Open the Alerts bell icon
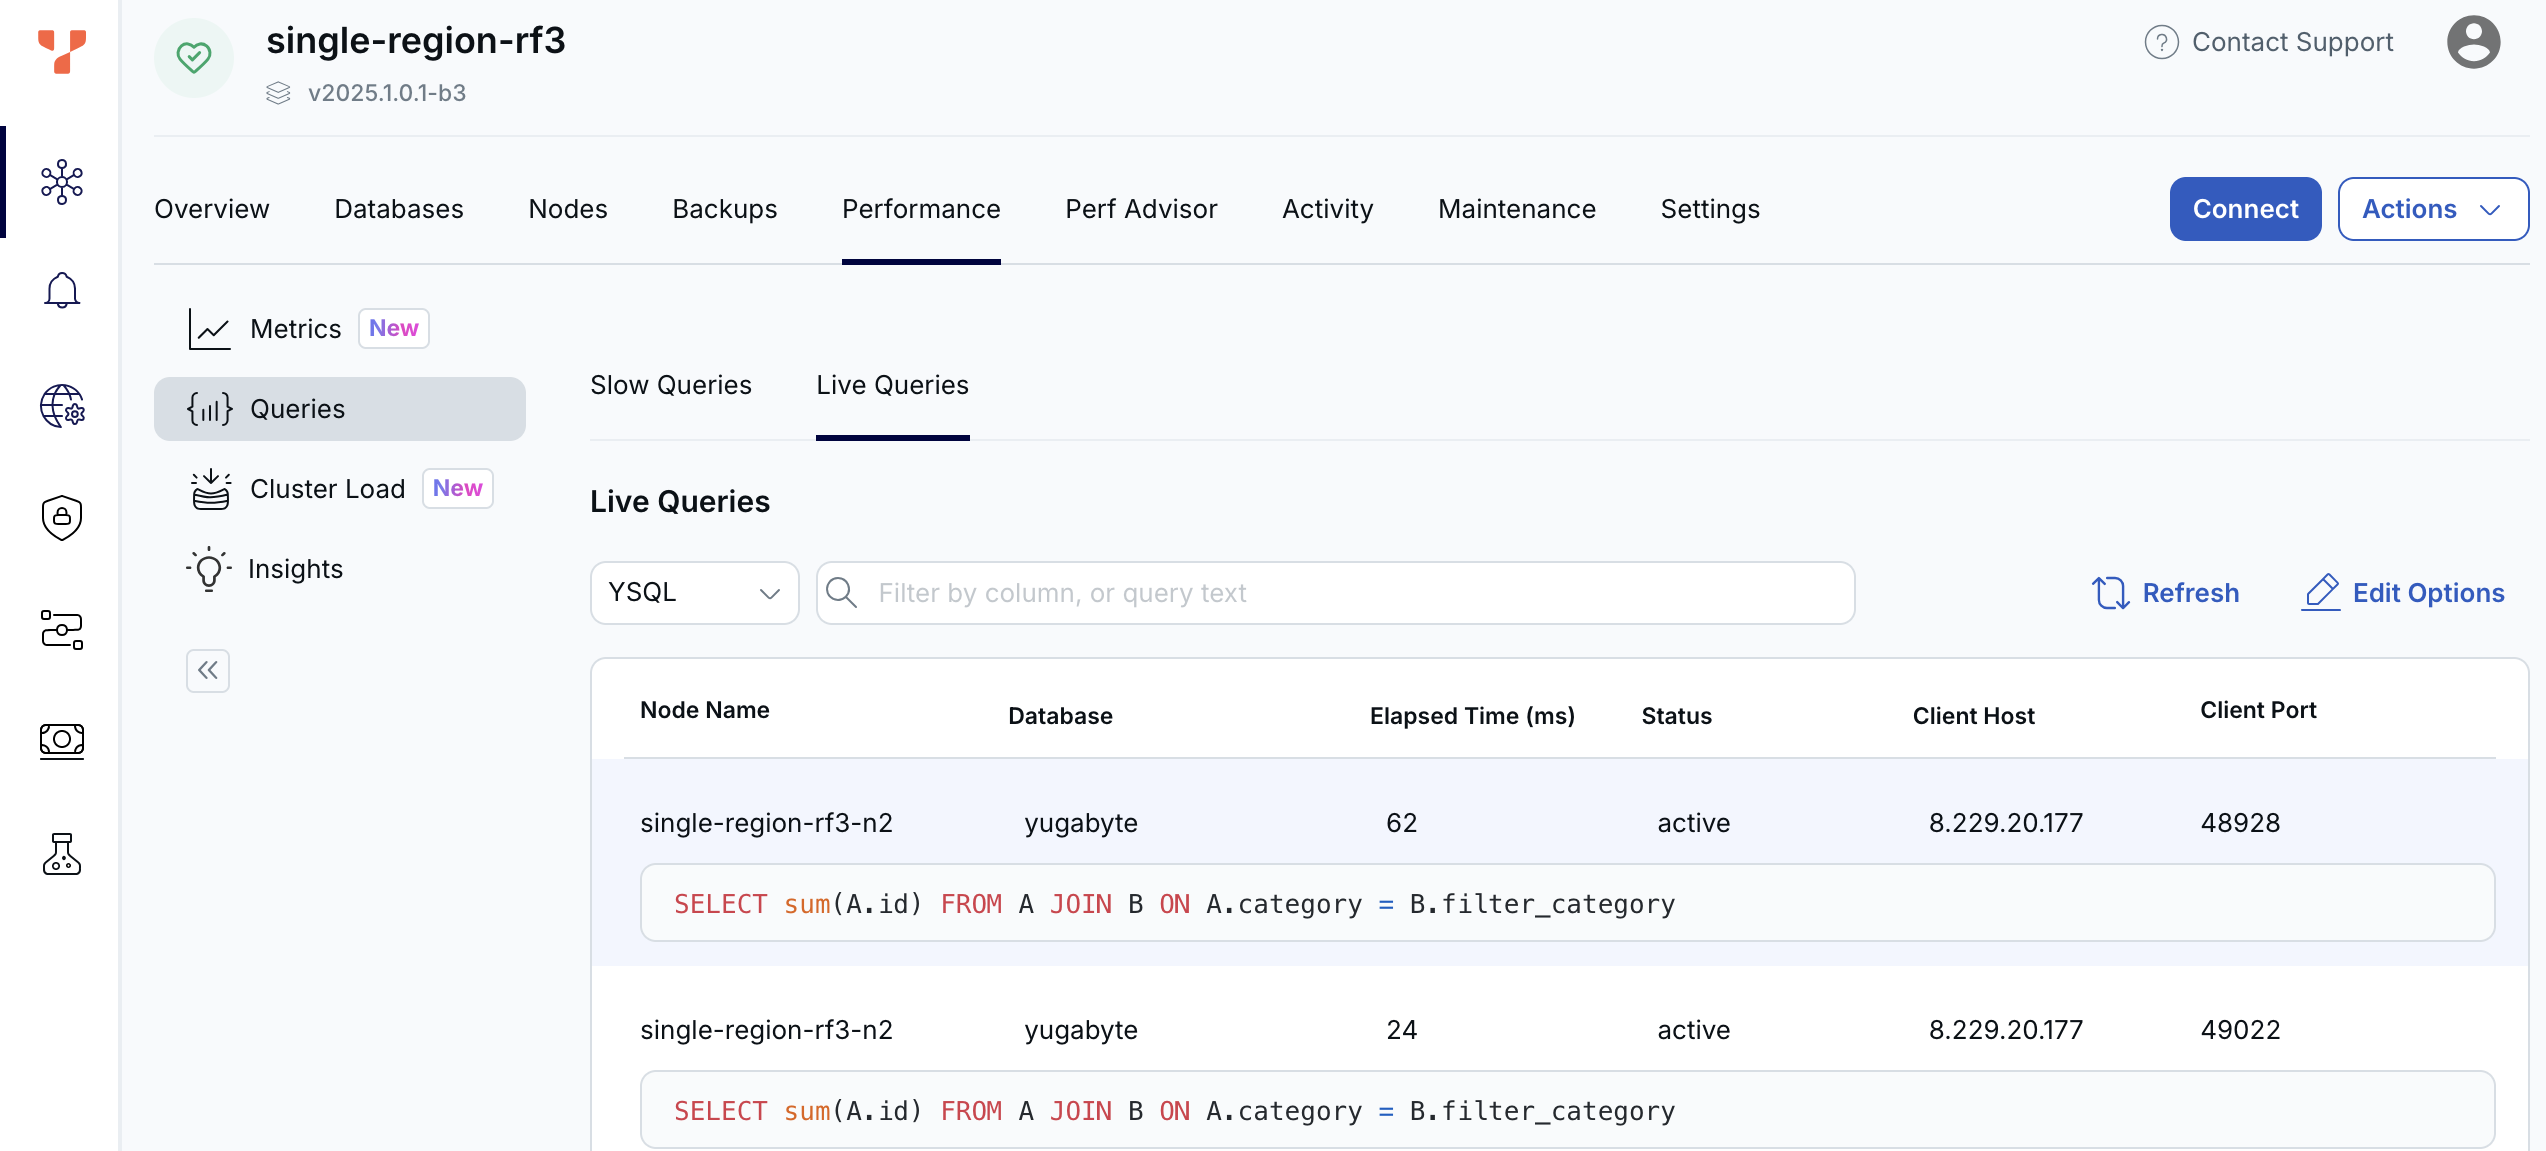 coord(61,290)
